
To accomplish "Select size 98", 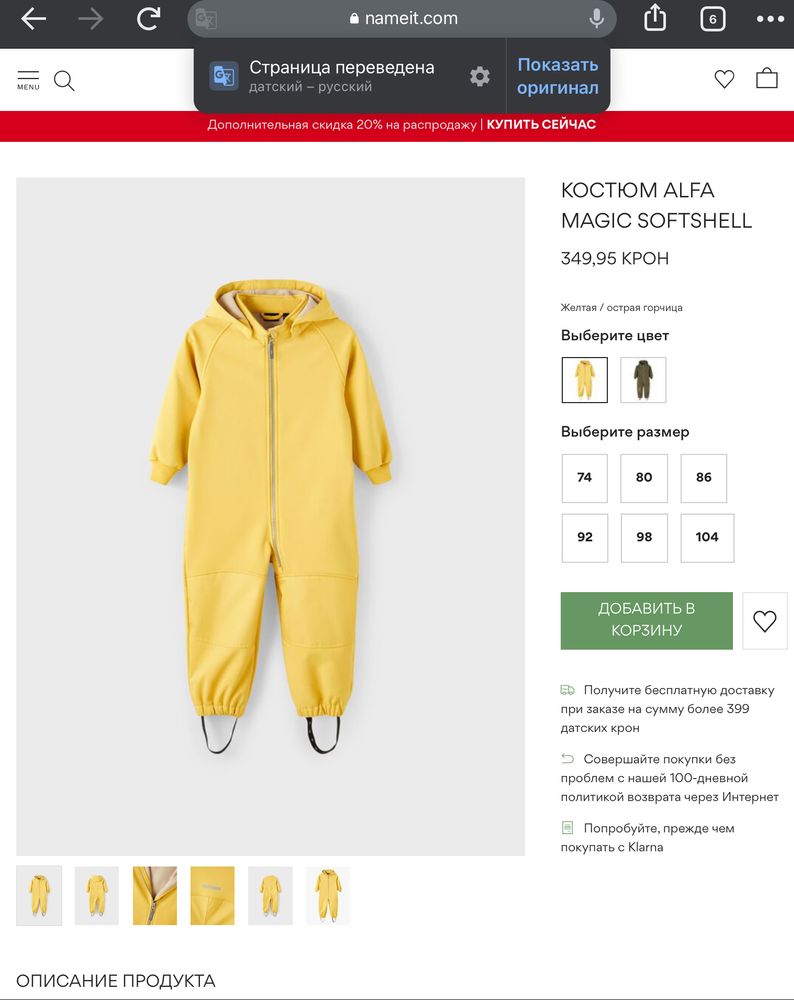I will (644, 537).
